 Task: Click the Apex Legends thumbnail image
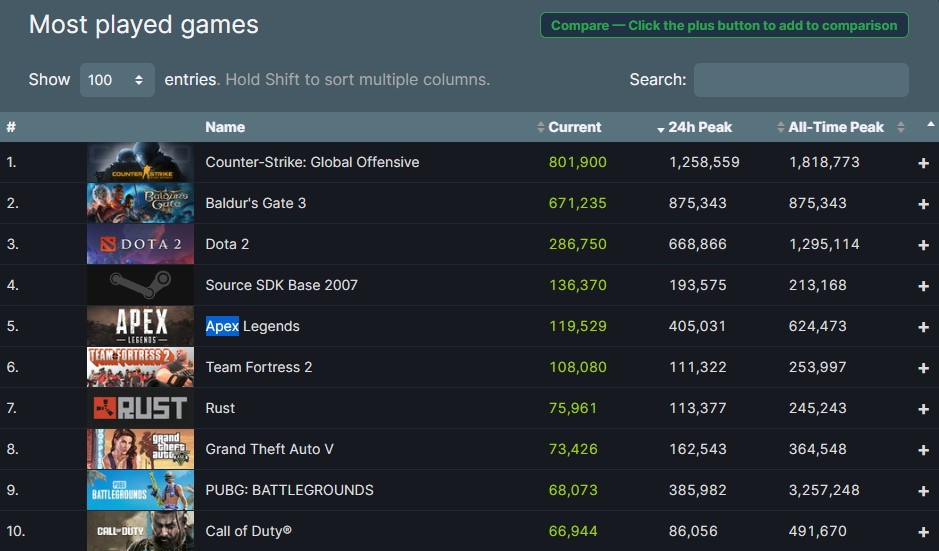point(140,326)
